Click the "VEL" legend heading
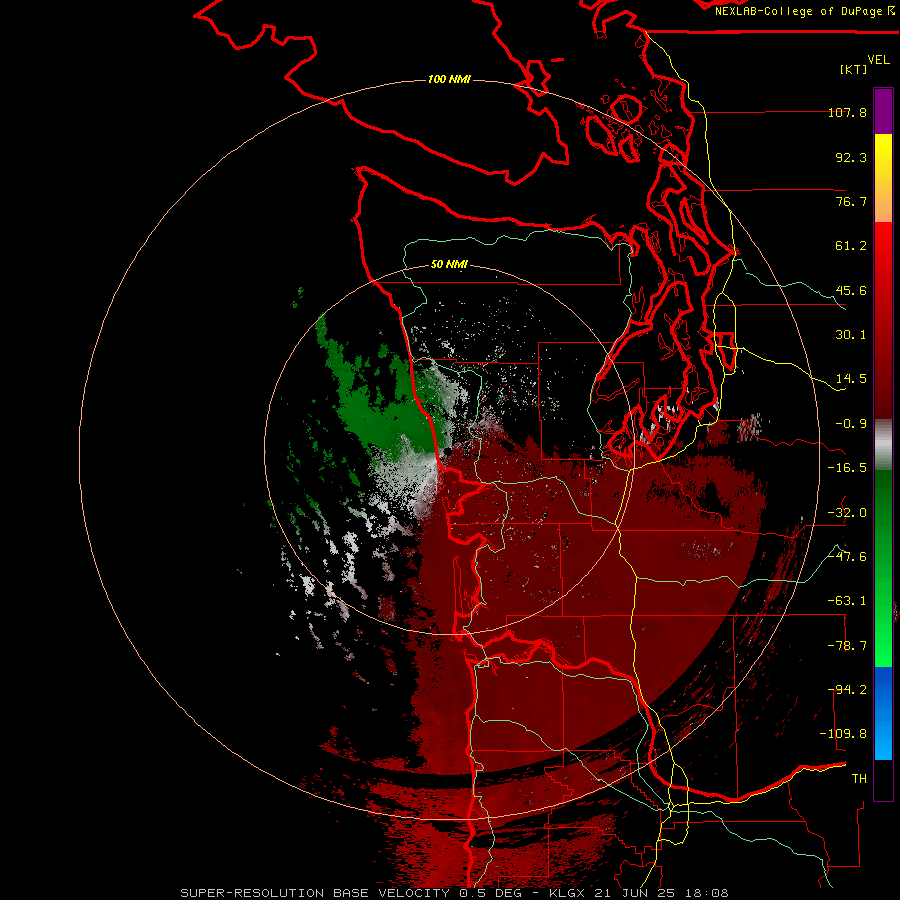Image resolution: width=900 pixels, height=900 pixels. pyautogui.click(x=878, y=59)
